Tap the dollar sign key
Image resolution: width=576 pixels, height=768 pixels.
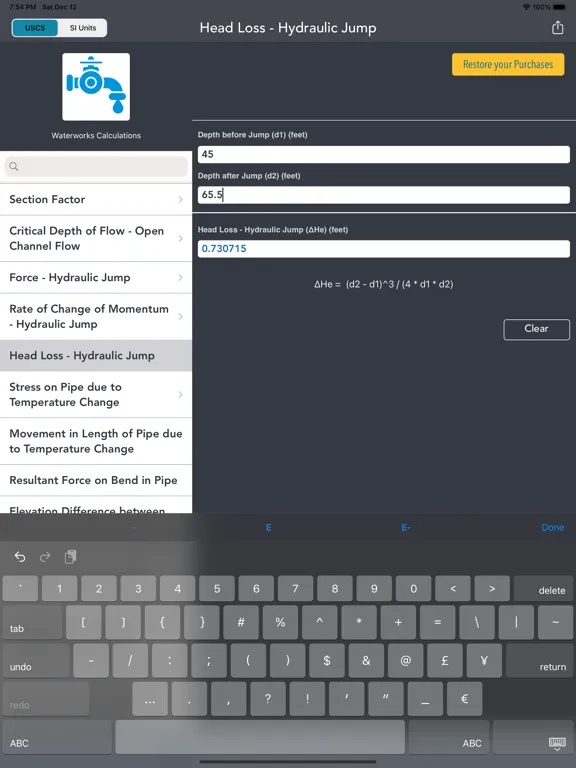(x=327, y=661)
